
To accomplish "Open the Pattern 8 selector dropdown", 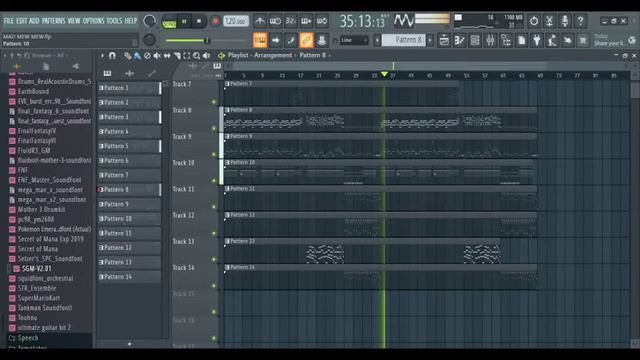I will pyautogui.click(x=403, y=40).
